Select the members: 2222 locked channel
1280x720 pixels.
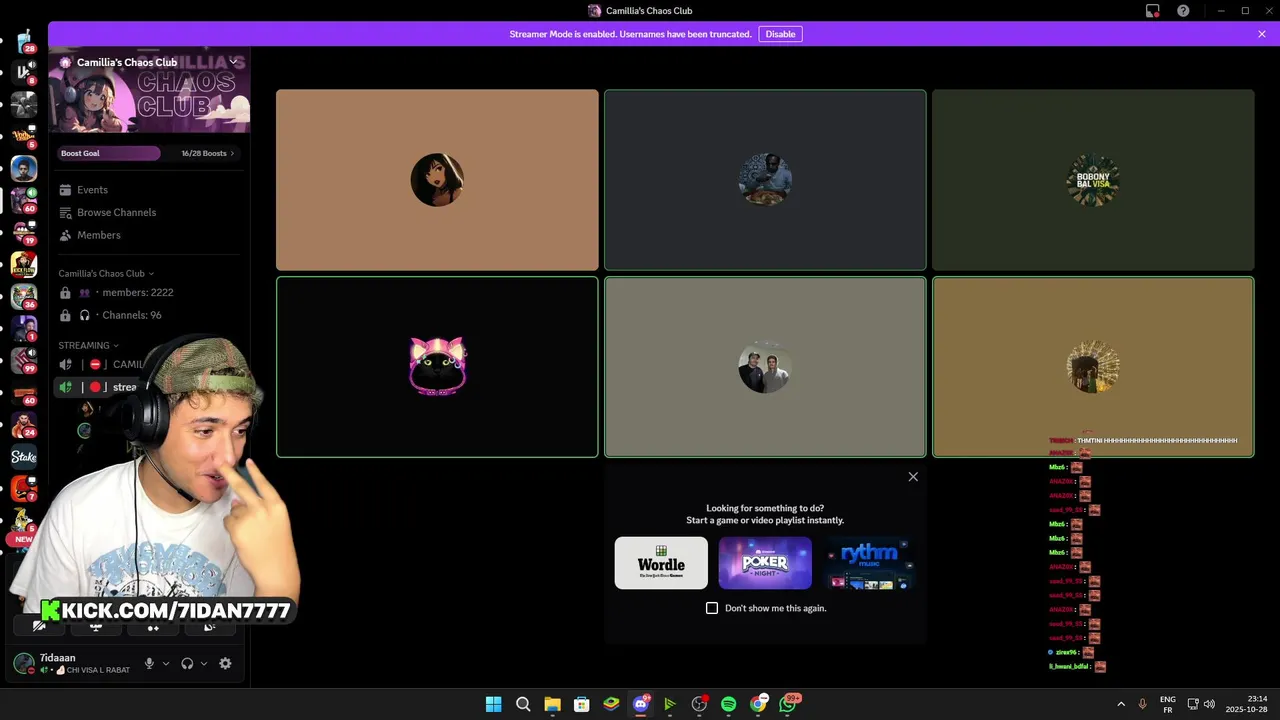point(137,292)
